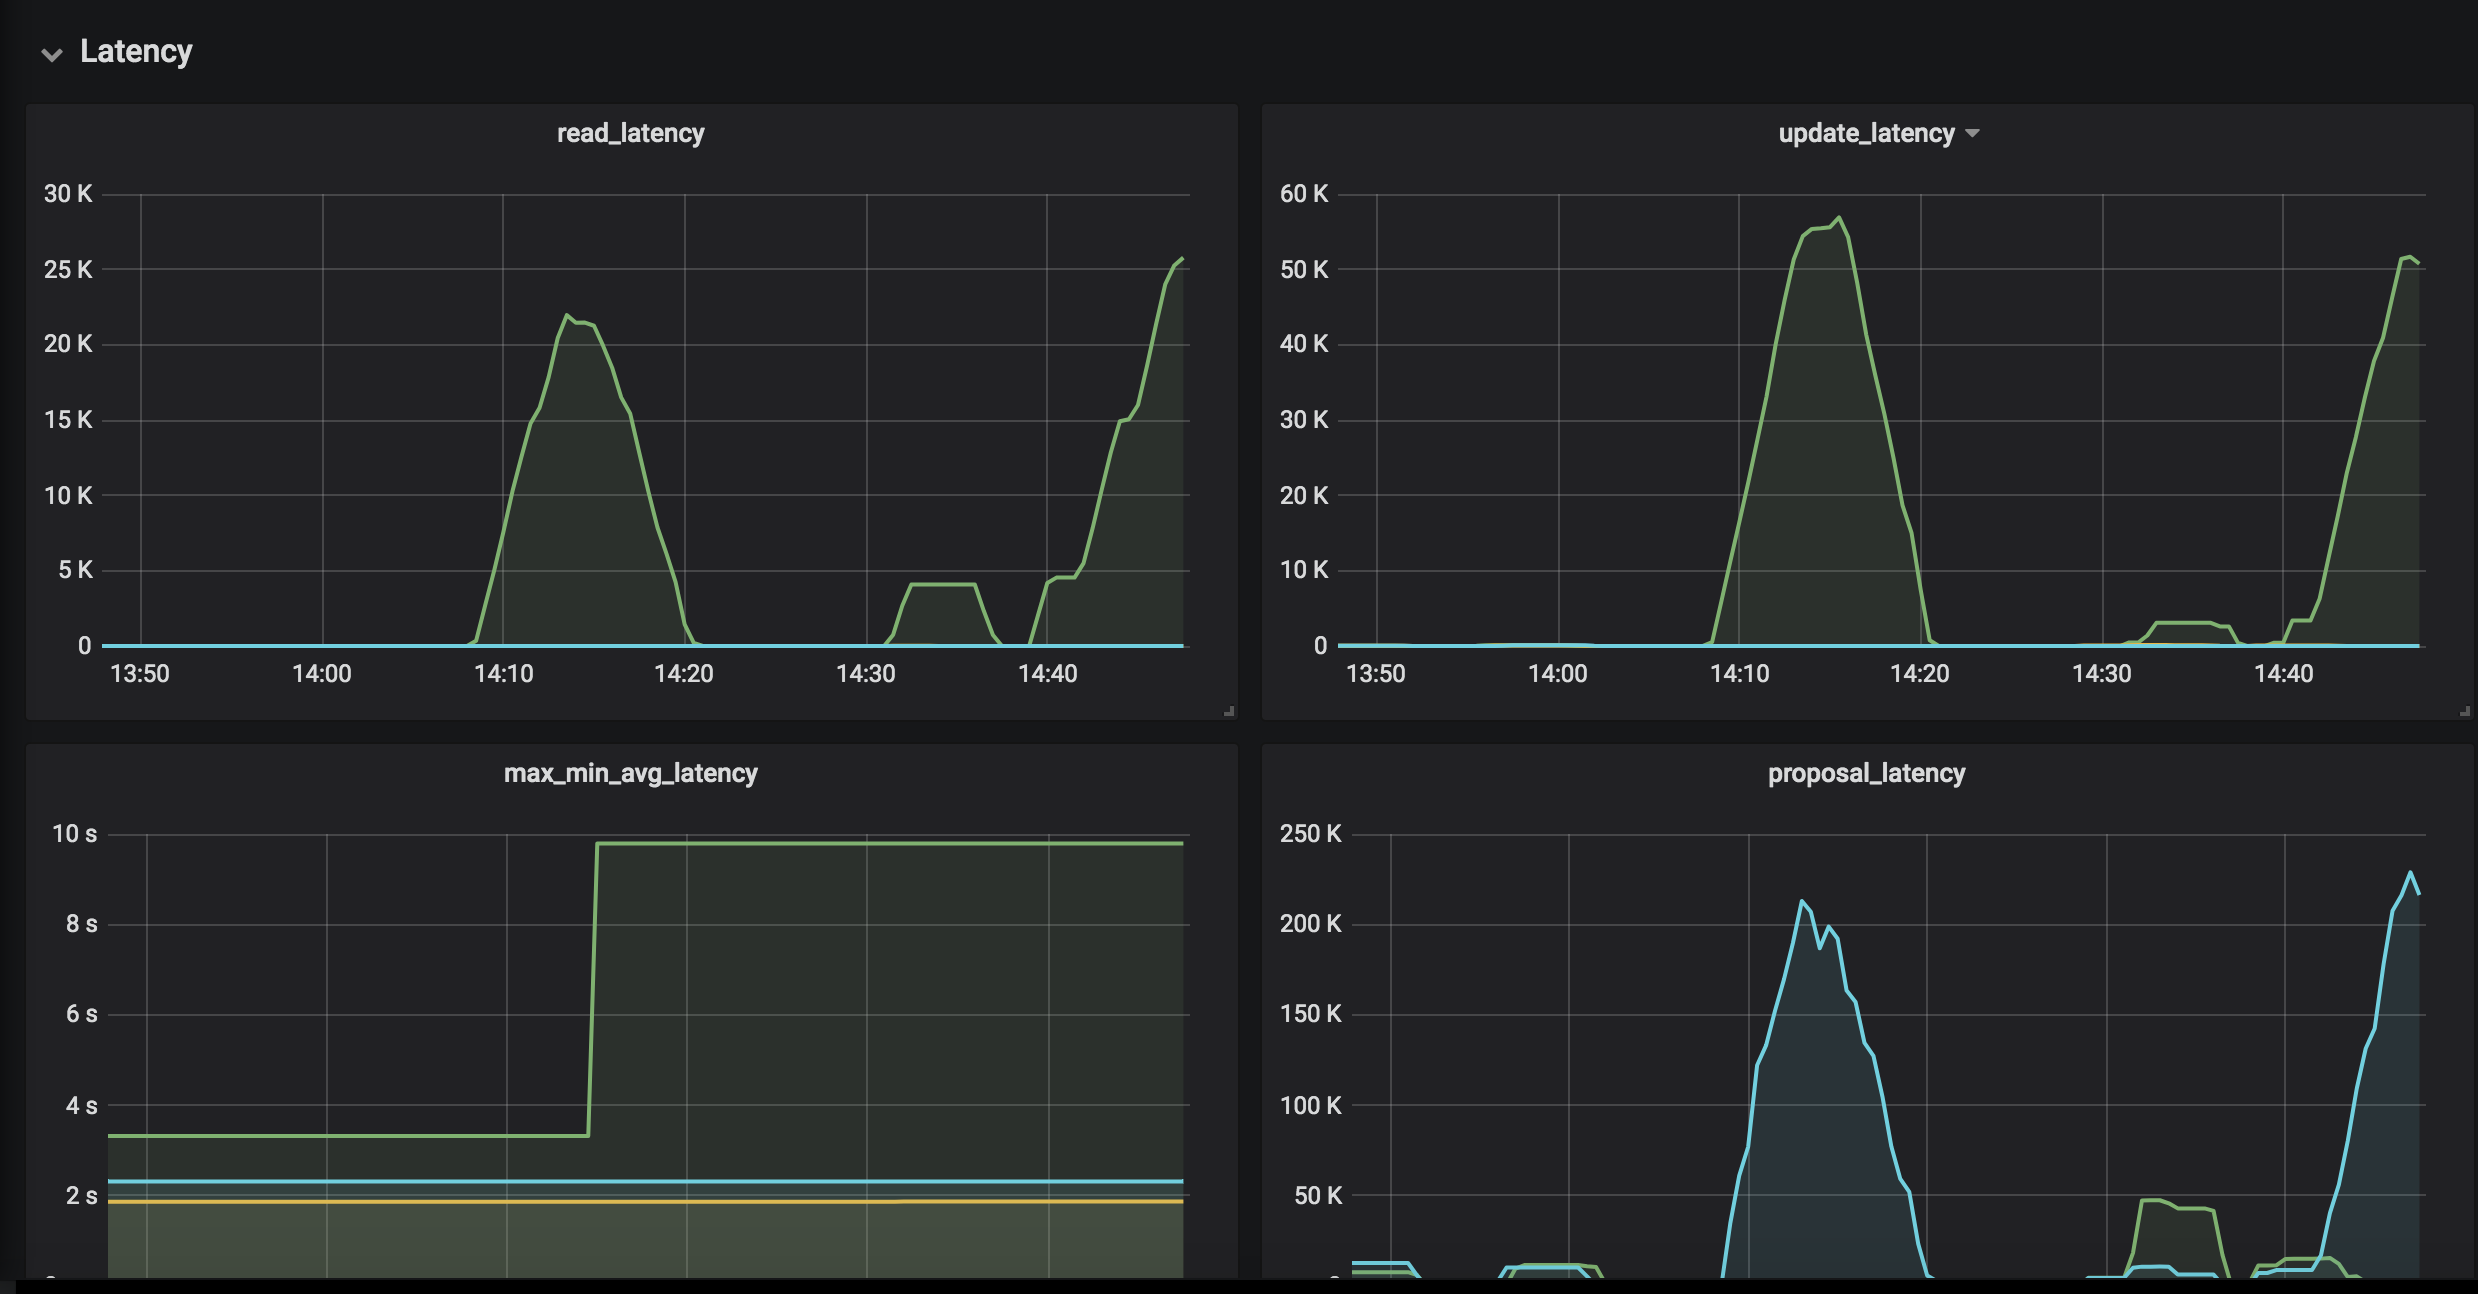Click the 14:30 label on update_latency axis
This screenshot has width=2478, height=1294.
click(x=2101, y=674)
